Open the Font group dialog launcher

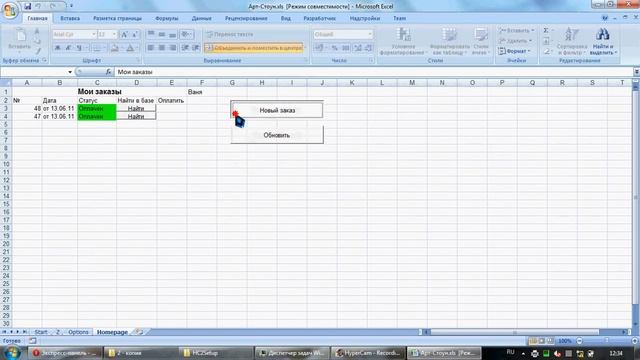[x=138, y=60]
